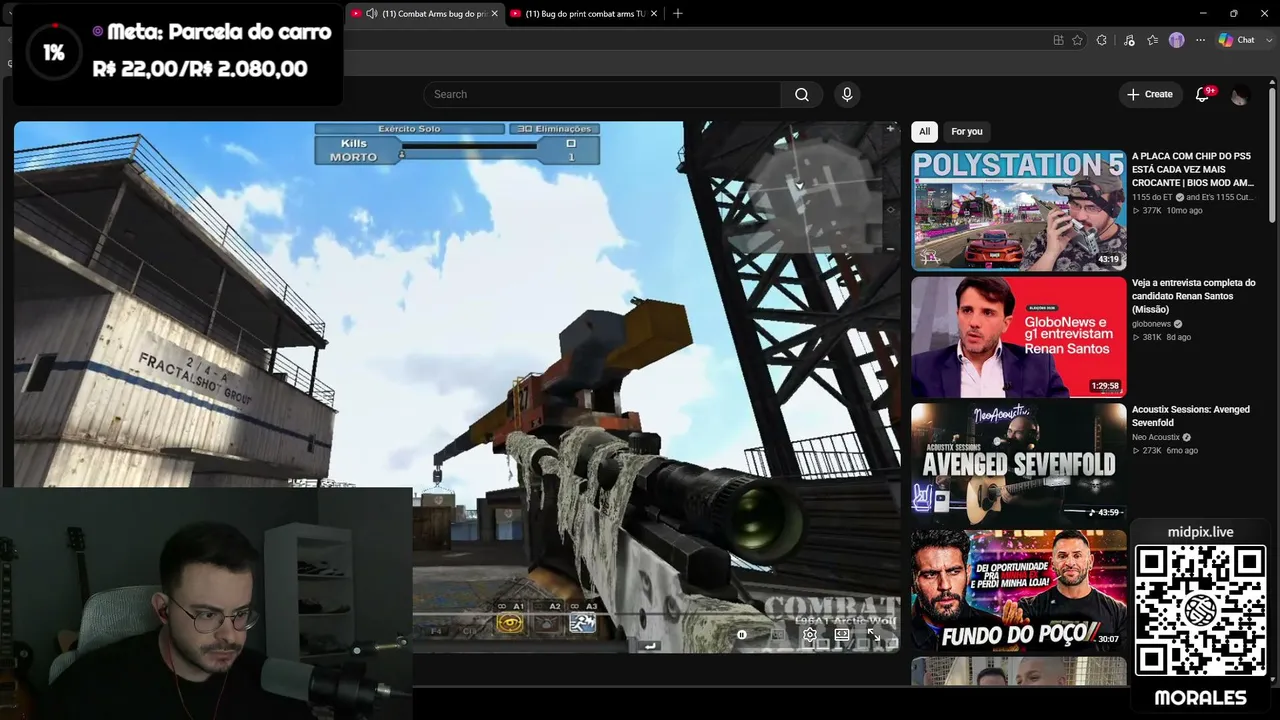This screenshot has height=720, width=1280.
Task: Close the 'Combat Arms bug do print' tab
Action: point(494,13)
